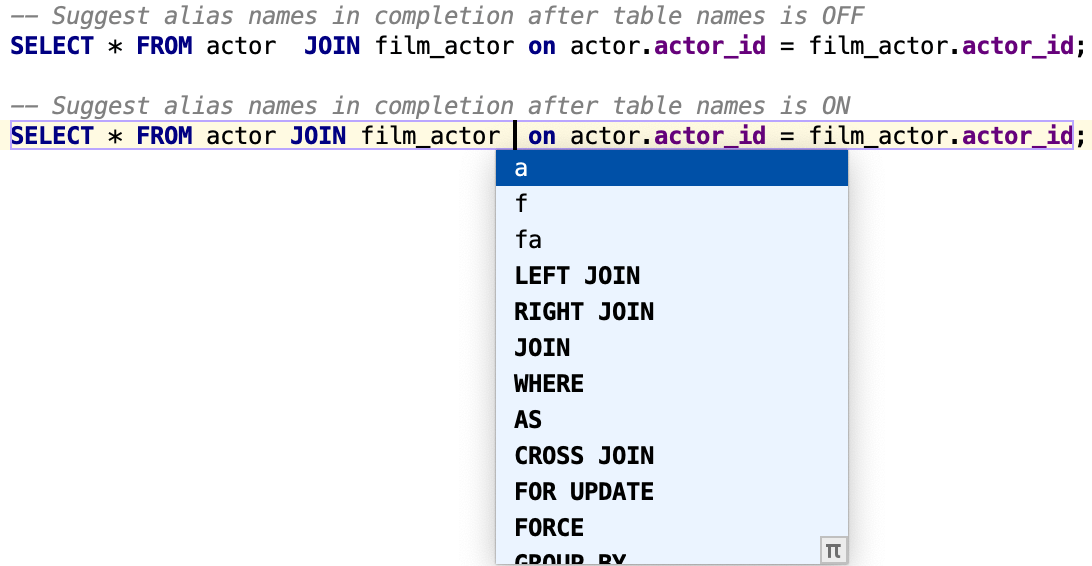
Task: Click film_actor table name in second query
Action: pyautogui.click(x=430, y=136)
